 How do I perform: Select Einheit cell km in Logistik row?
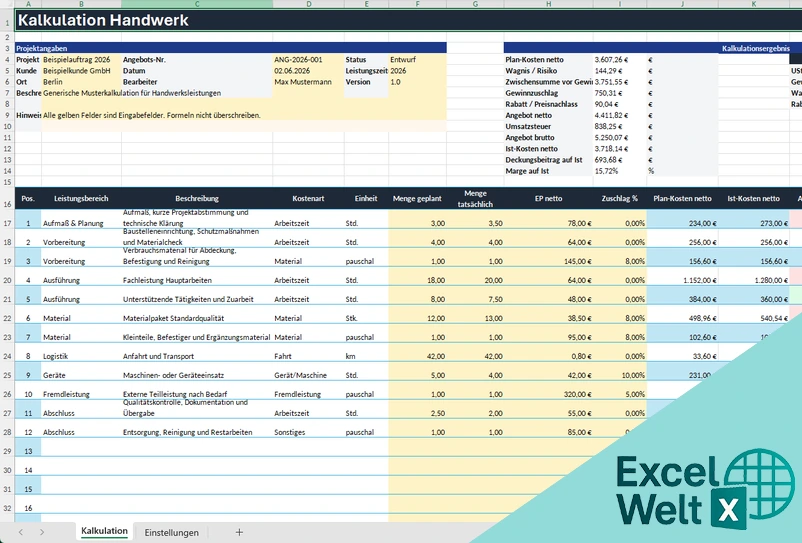[x=366, y=356]
